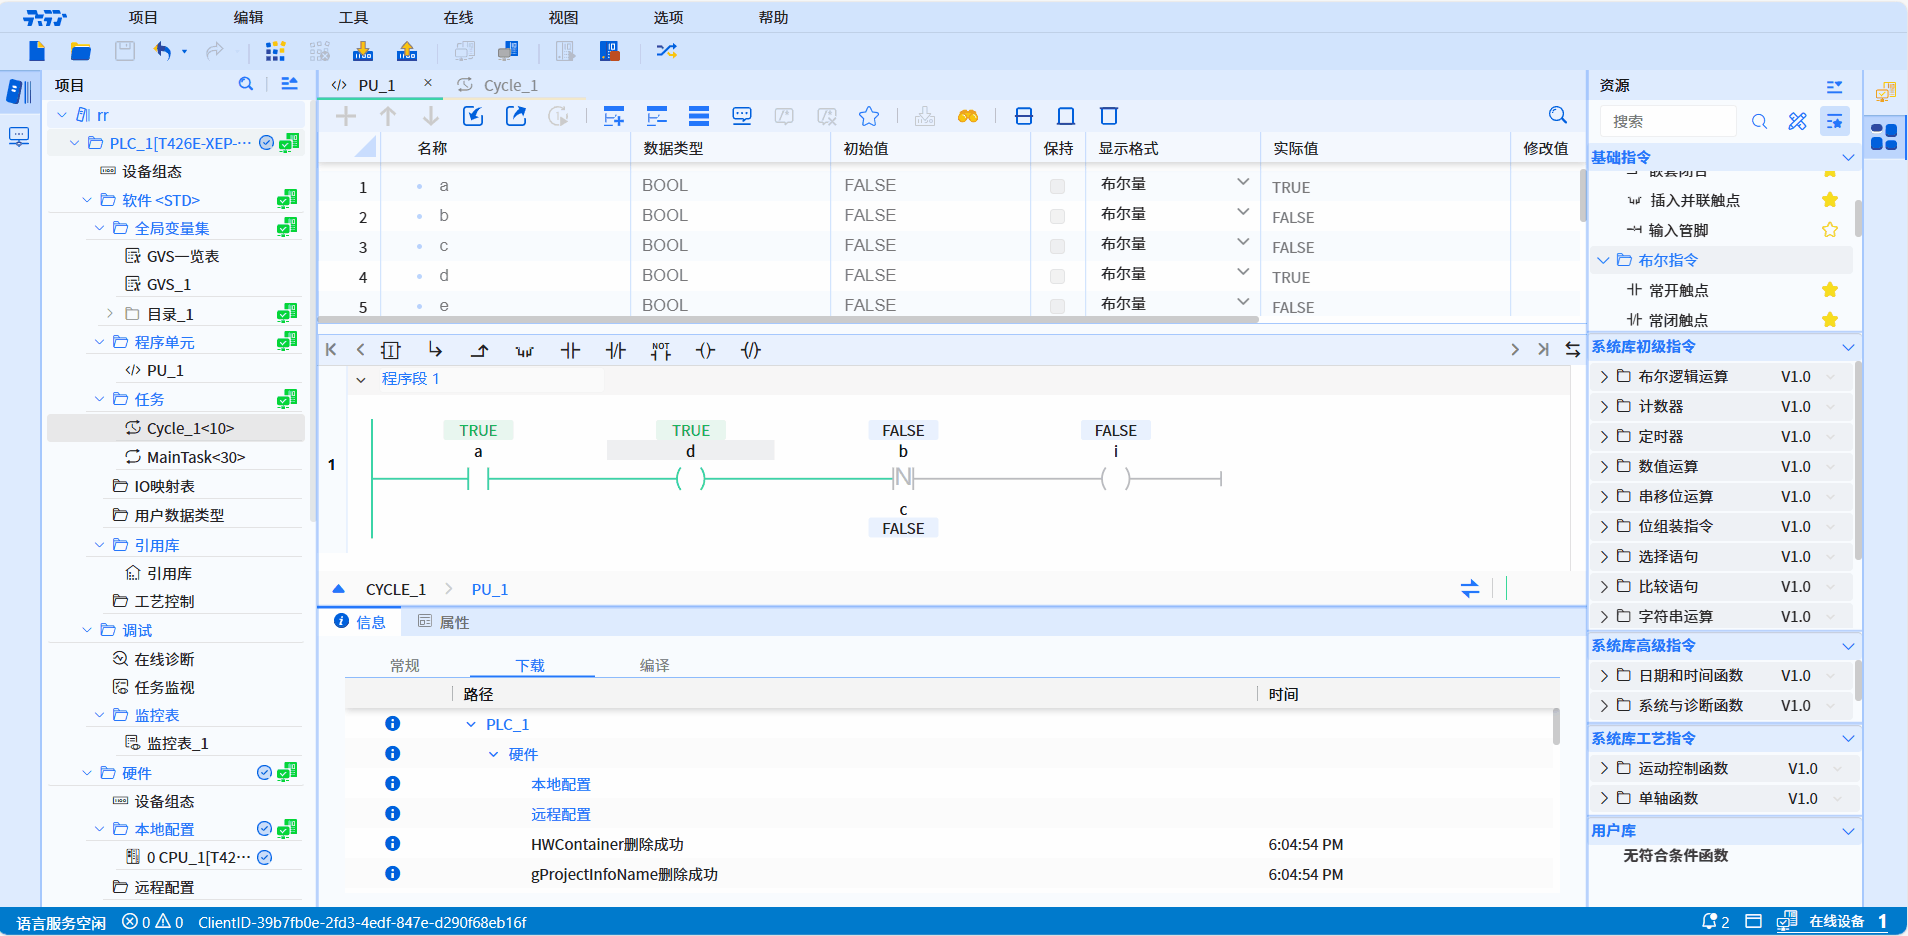Open the 本地配置 link in download log
The image size is (1908, 936).
560,784
